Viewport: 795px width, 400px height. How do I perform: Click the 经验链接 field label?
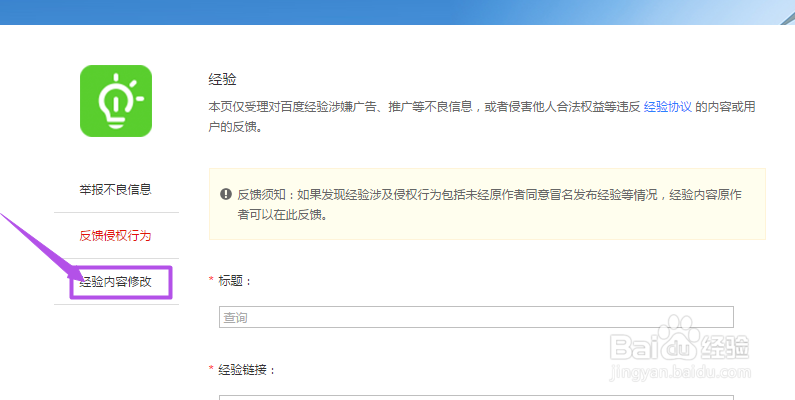[x=248, y=369]
